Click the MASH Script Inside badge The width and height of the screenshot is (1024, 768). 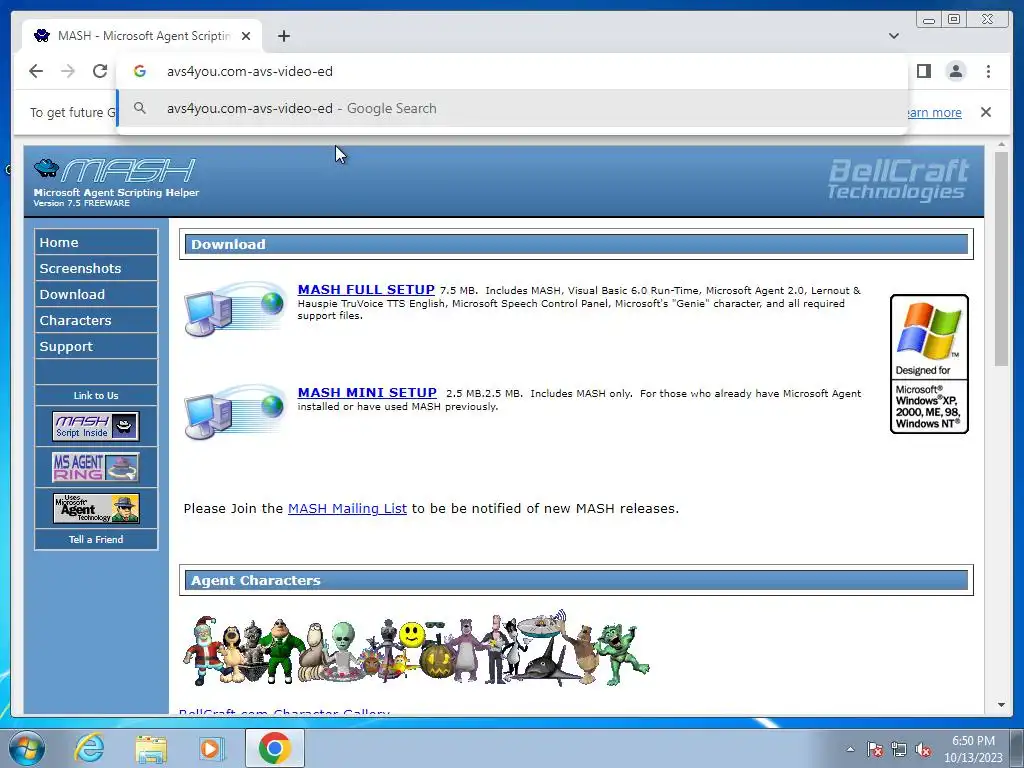coord(96,426)
